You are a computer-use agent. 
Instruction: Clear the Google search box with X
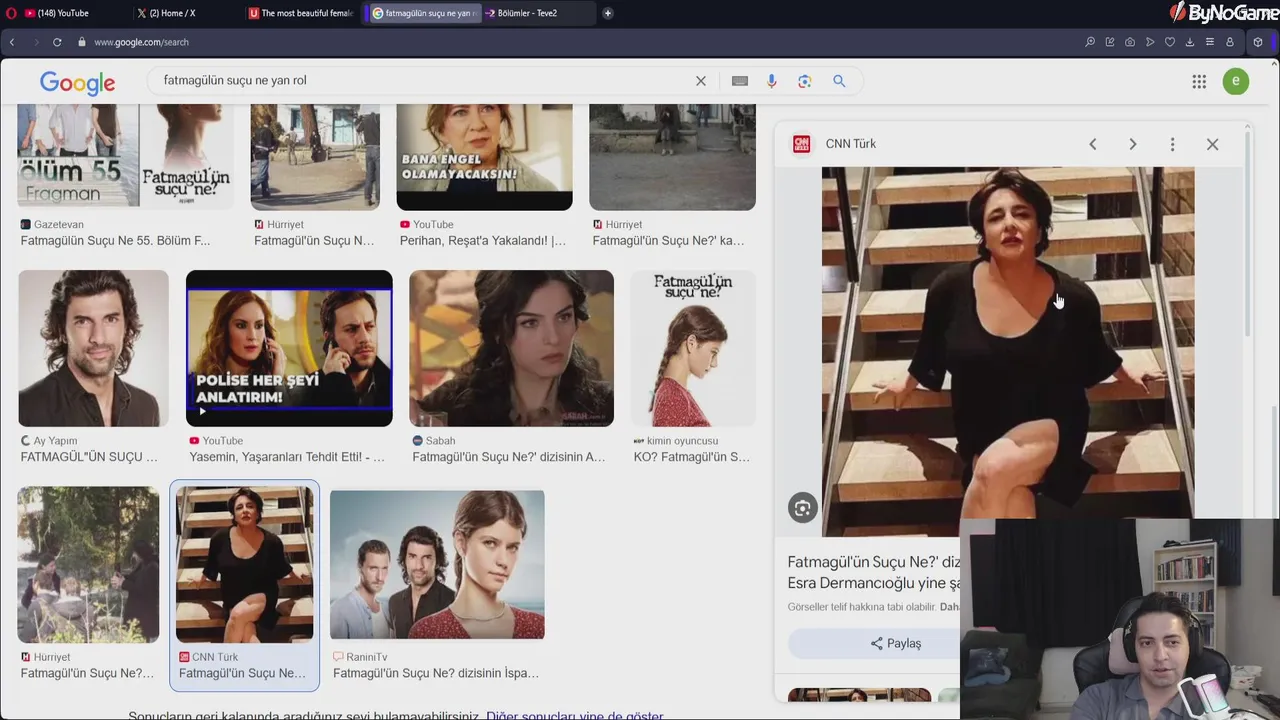(701, 81)
